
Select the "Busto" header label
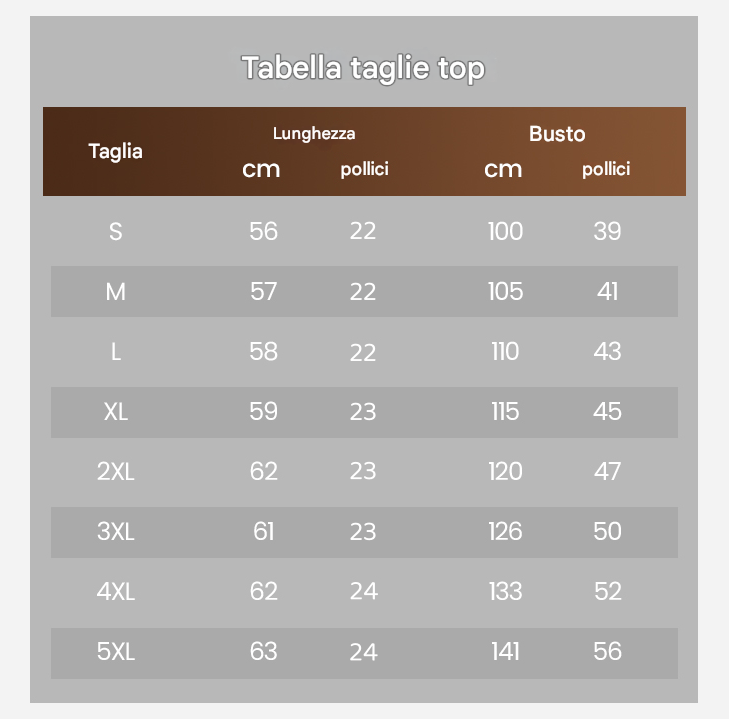pyautogui.click(x=557, y=133)
